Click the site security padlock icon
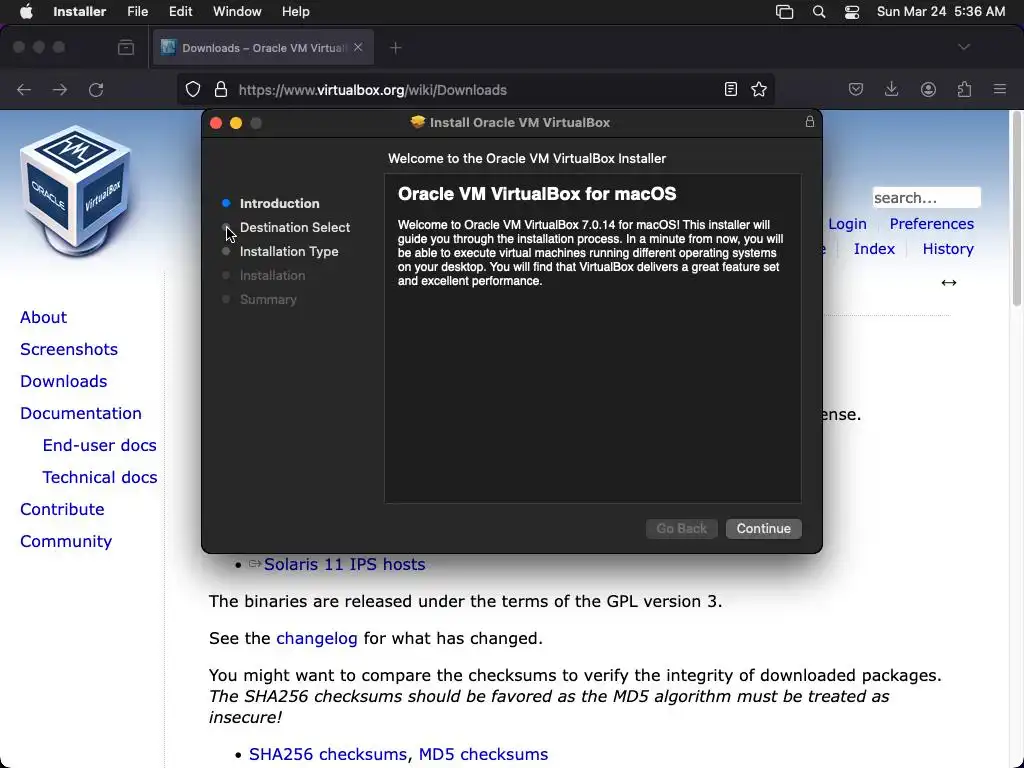The width and height of the screenshot is (1024, 768). tap(221, 89)
